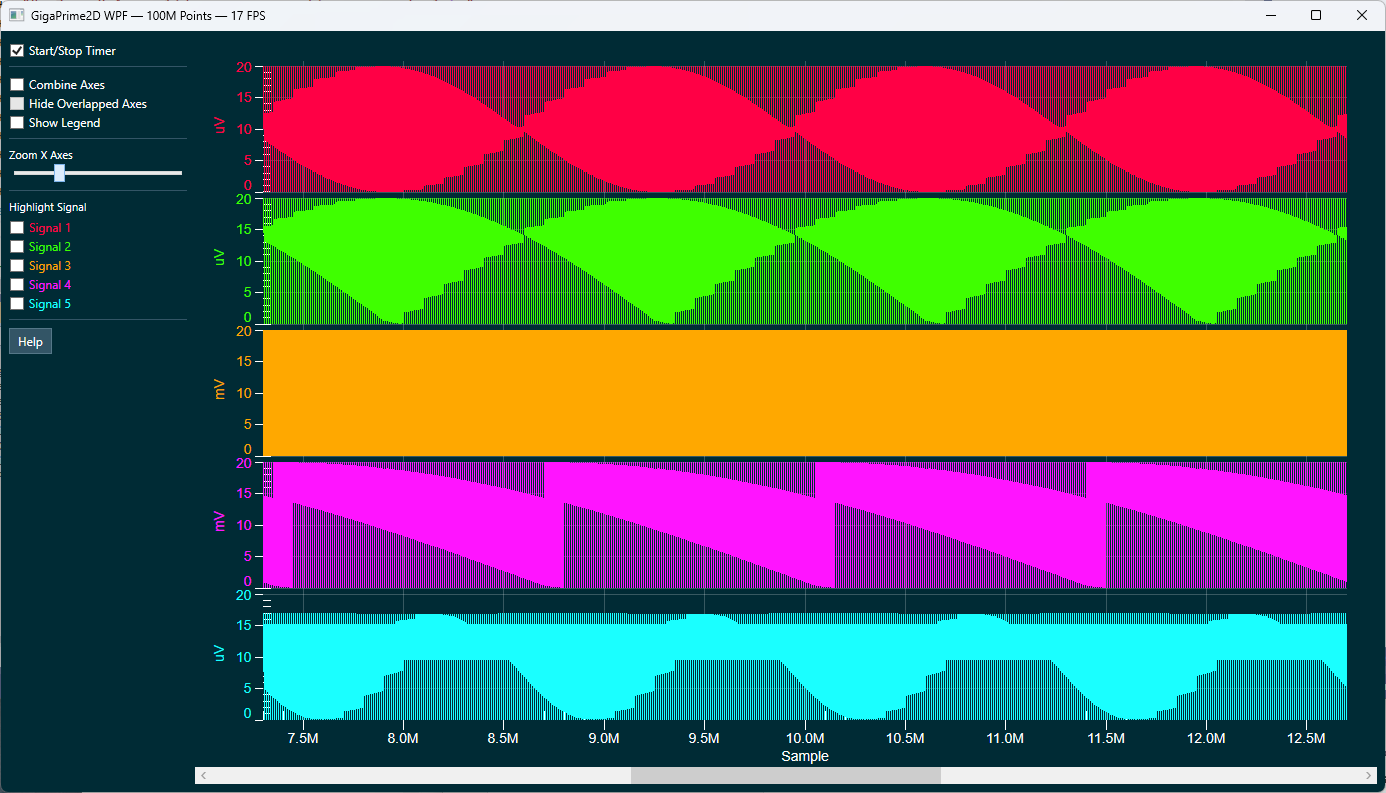Enable highlighting for Signal 5 checkbox

tap(17, 304)
